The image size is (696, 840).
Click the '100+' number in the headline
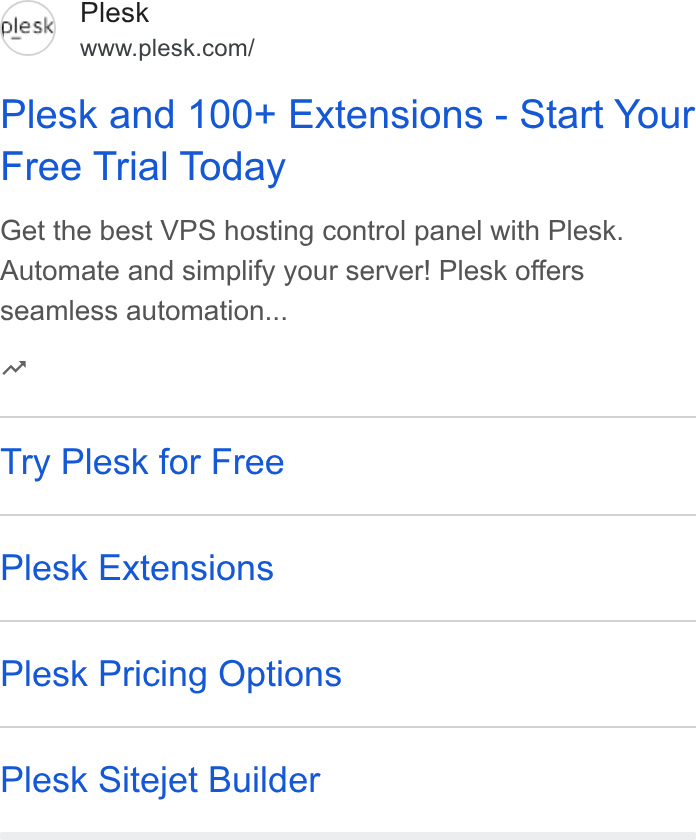click(x=232, y=115)
